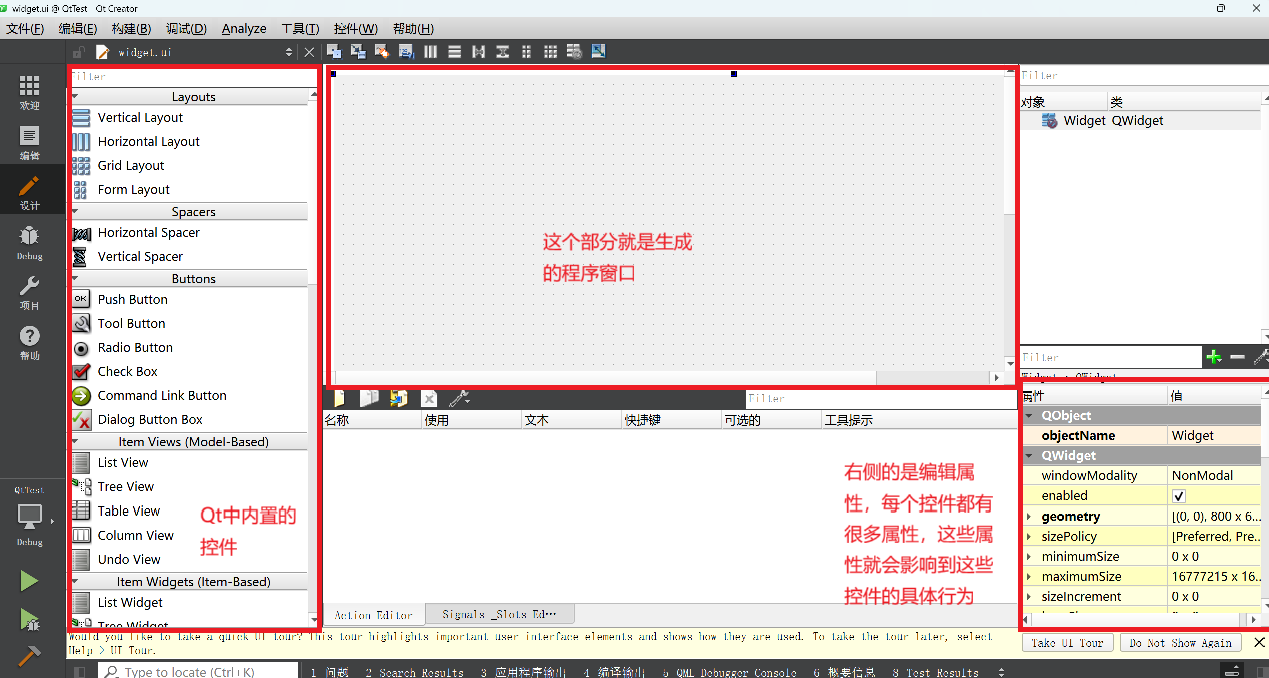
Task: Select Edit Signals/Slots mode in toolbar
Action: pos(357,51)
